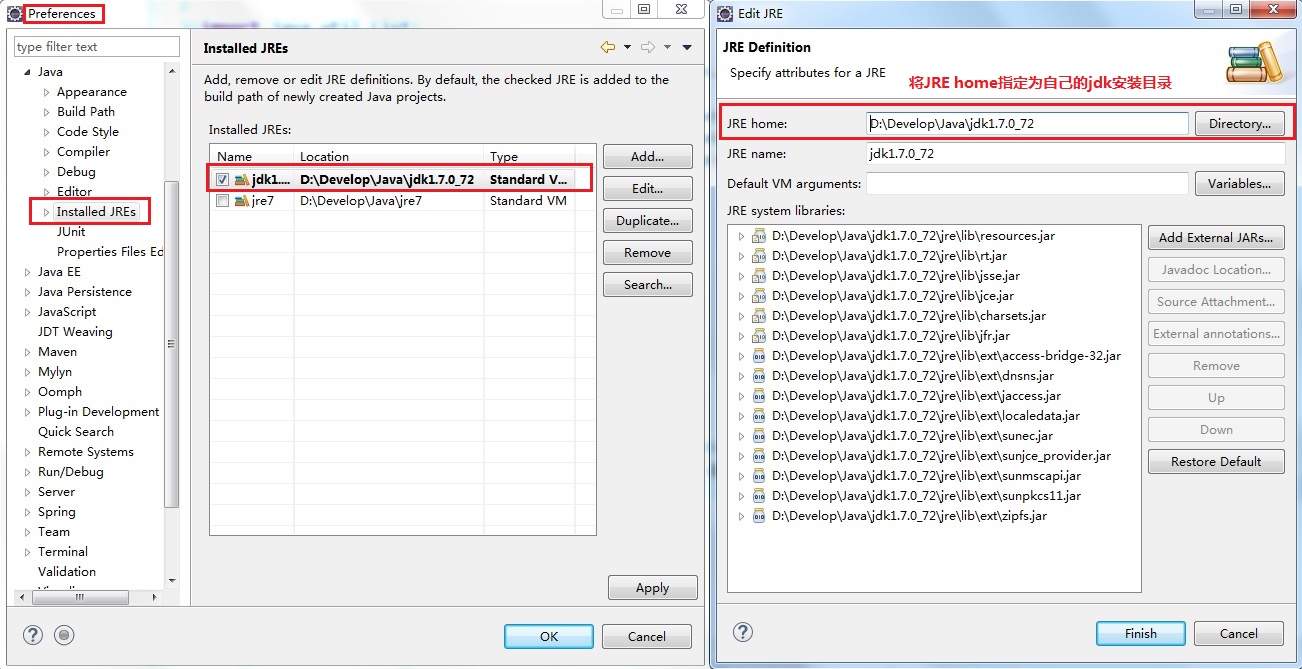Image resolution: width=1302 pixels, height=669 pixels.
Task: Click Cancel in Edit JRE dialog
Action: (1239, 633)
